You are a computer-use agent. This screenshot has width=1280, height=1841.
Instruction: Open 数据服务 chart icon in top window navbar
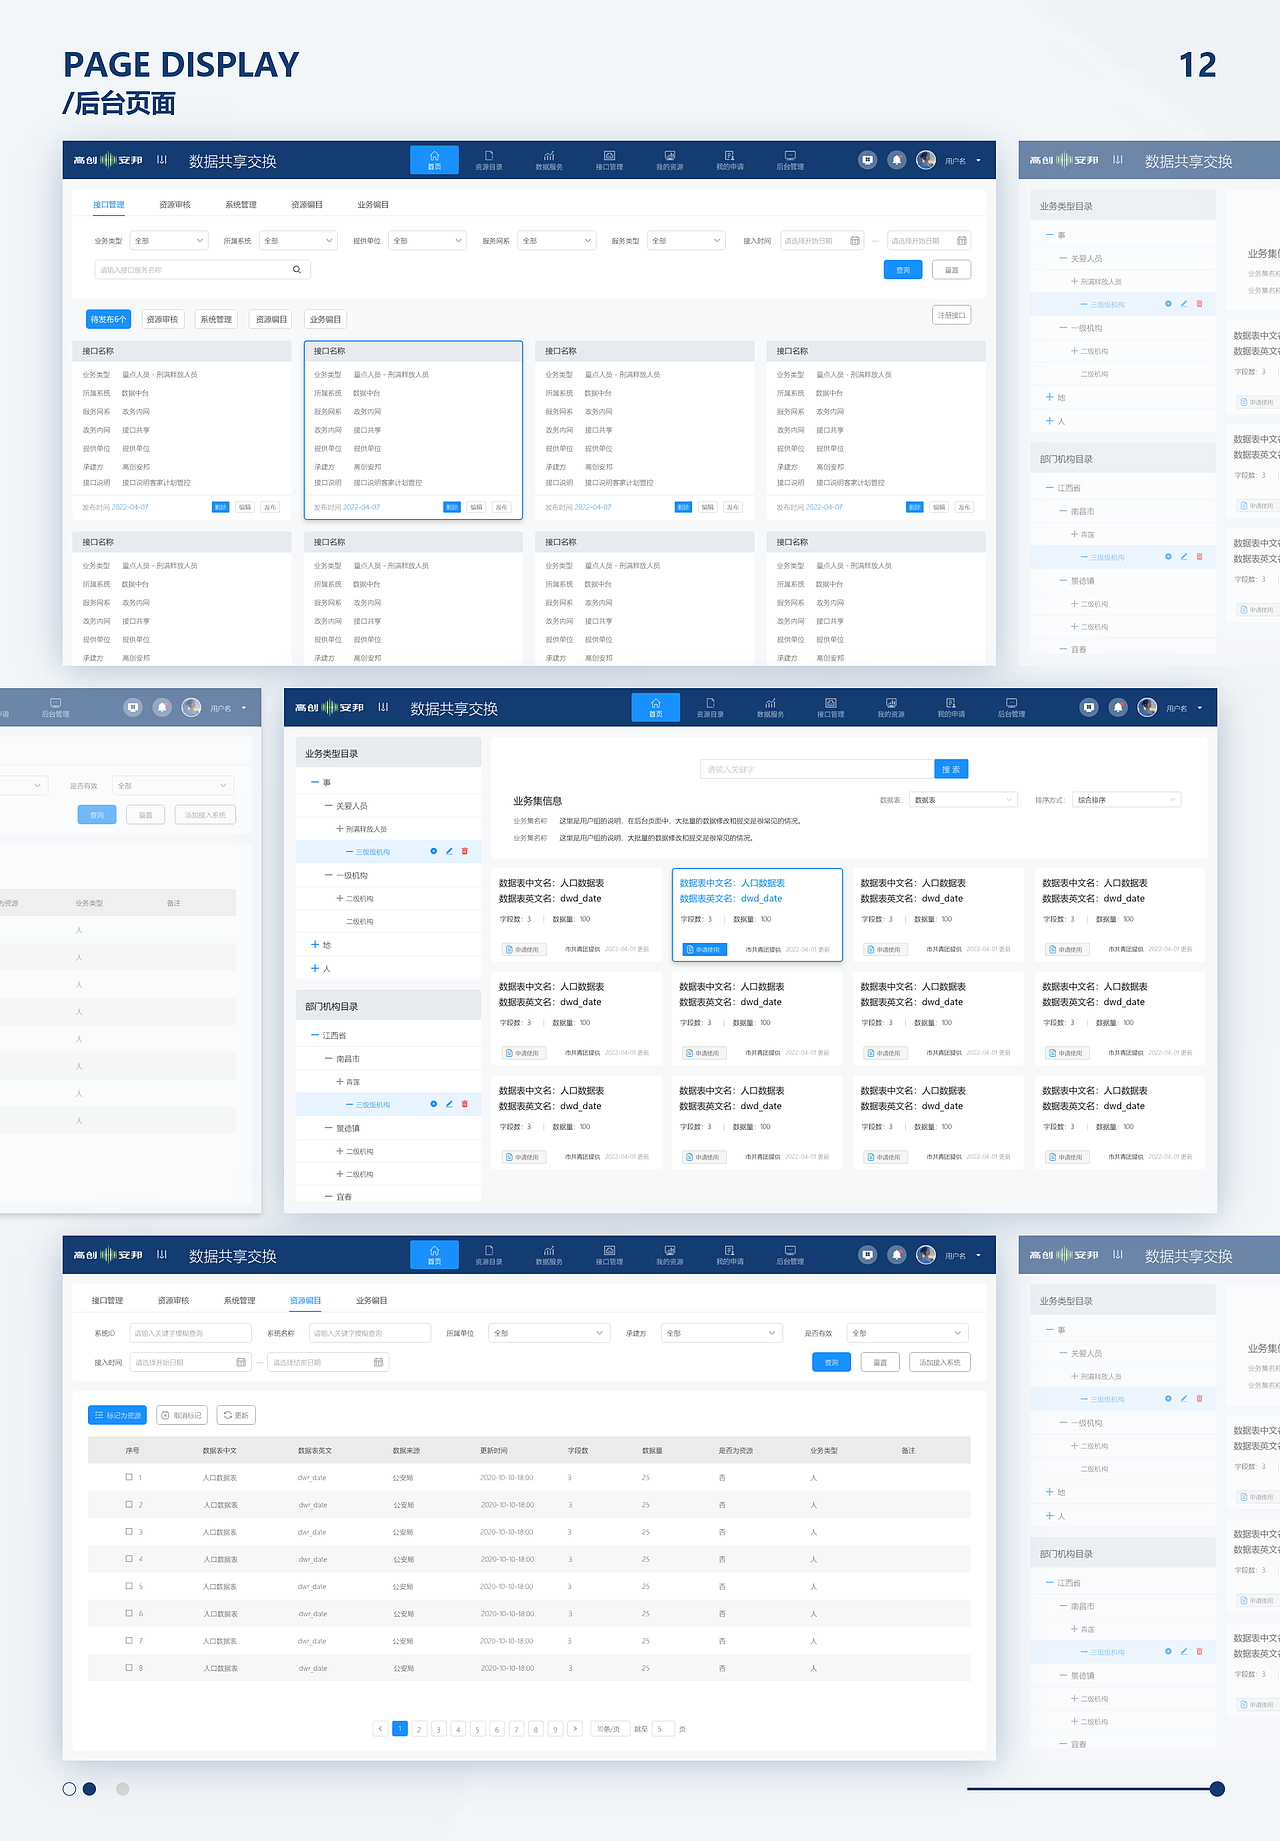click(549, 160)
